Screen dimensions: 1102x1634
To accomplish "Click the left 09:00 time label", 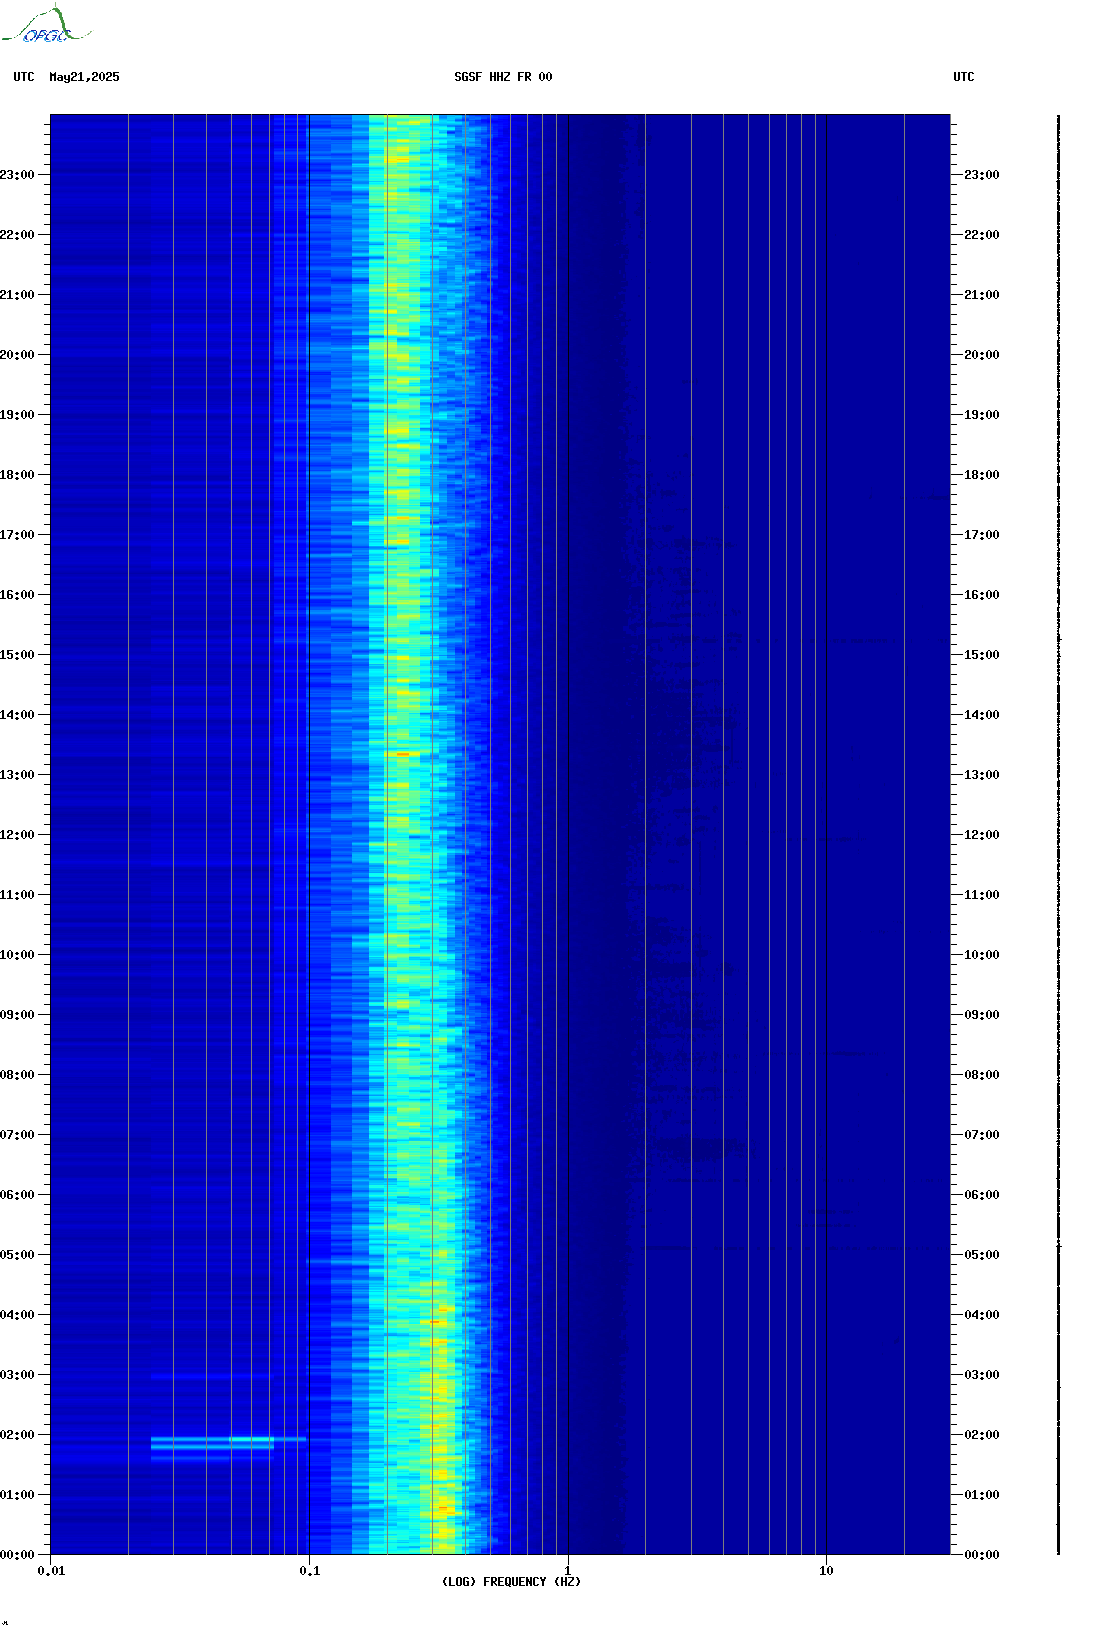I will tap(17, 1015).
